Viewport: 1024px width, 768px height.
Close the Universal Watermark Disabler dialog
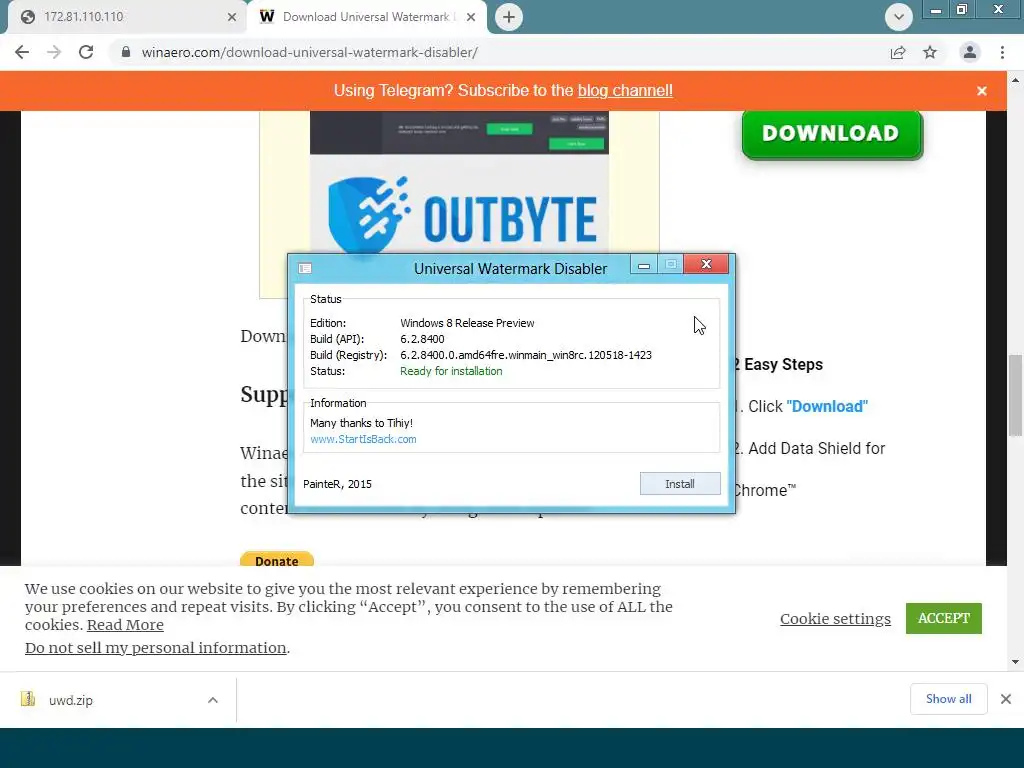tap(706, 264)
